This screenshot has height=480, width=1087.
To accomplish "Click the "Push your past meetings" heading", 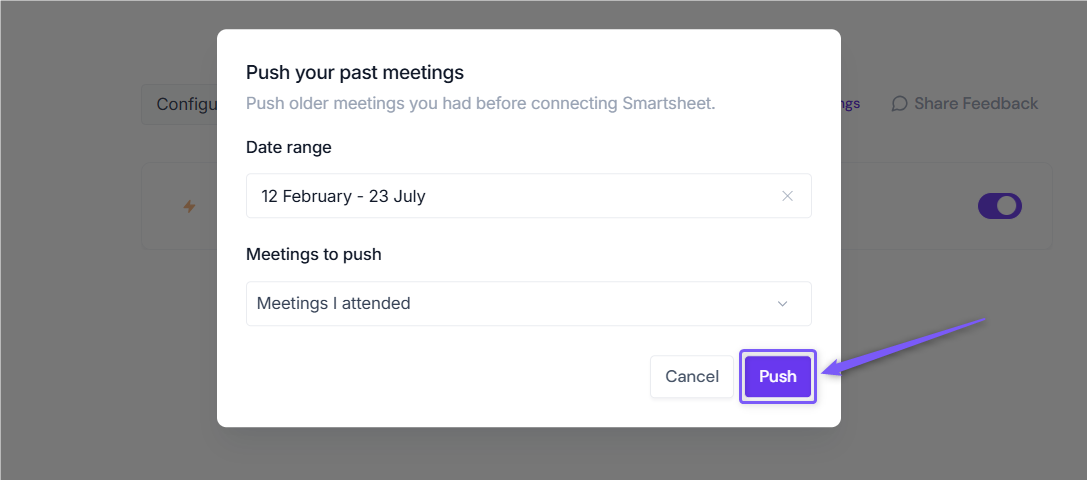I will [355, 72].
